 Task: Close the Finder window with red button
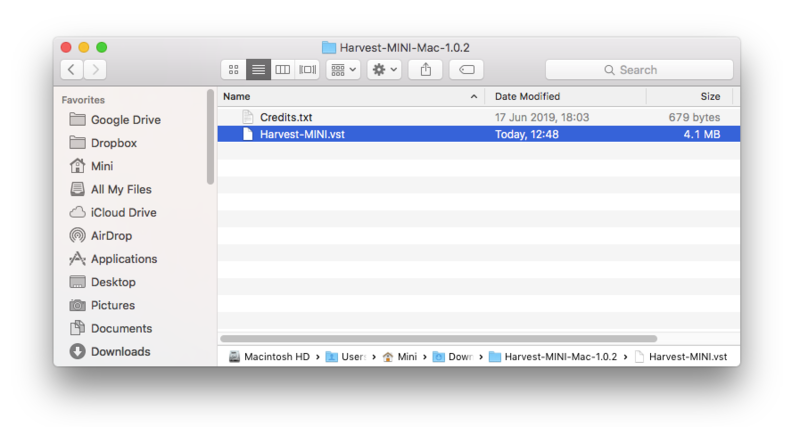click(66, 47)
